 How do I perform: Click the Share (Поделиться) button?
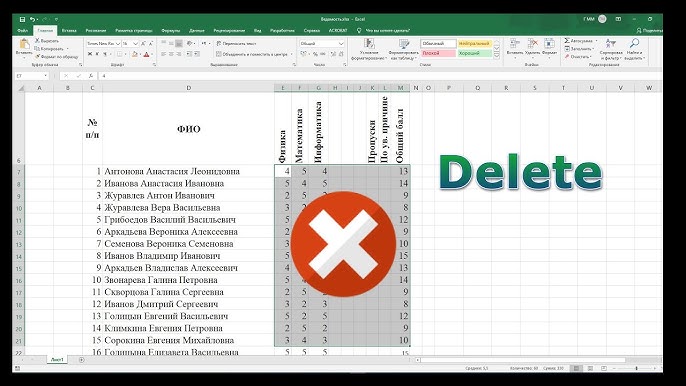click(650, 31)
